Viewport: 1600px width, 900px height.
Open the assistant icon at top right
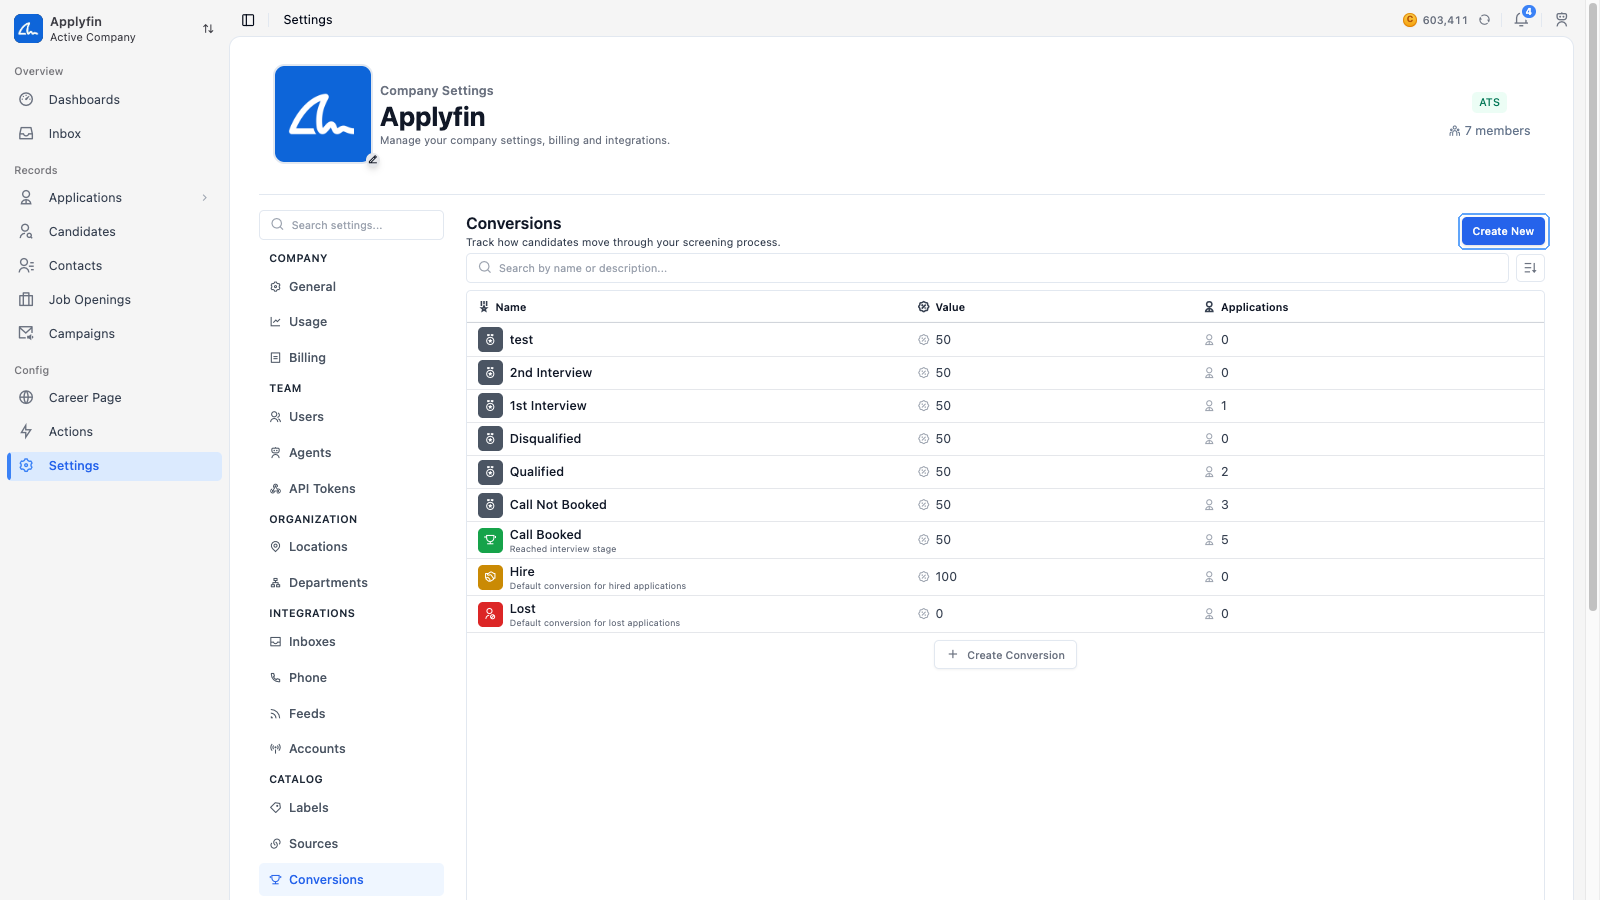tap(1561, 20)
